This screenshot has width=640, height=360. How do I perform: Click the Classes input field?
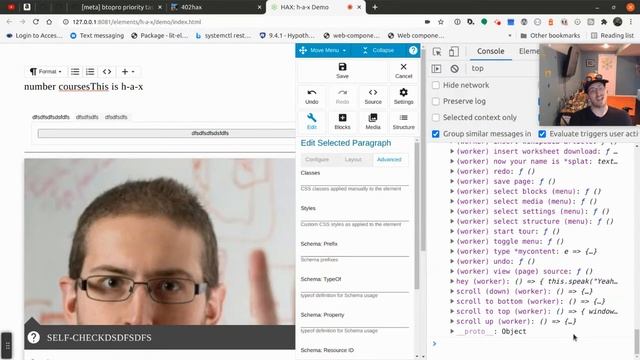[355, 181]
